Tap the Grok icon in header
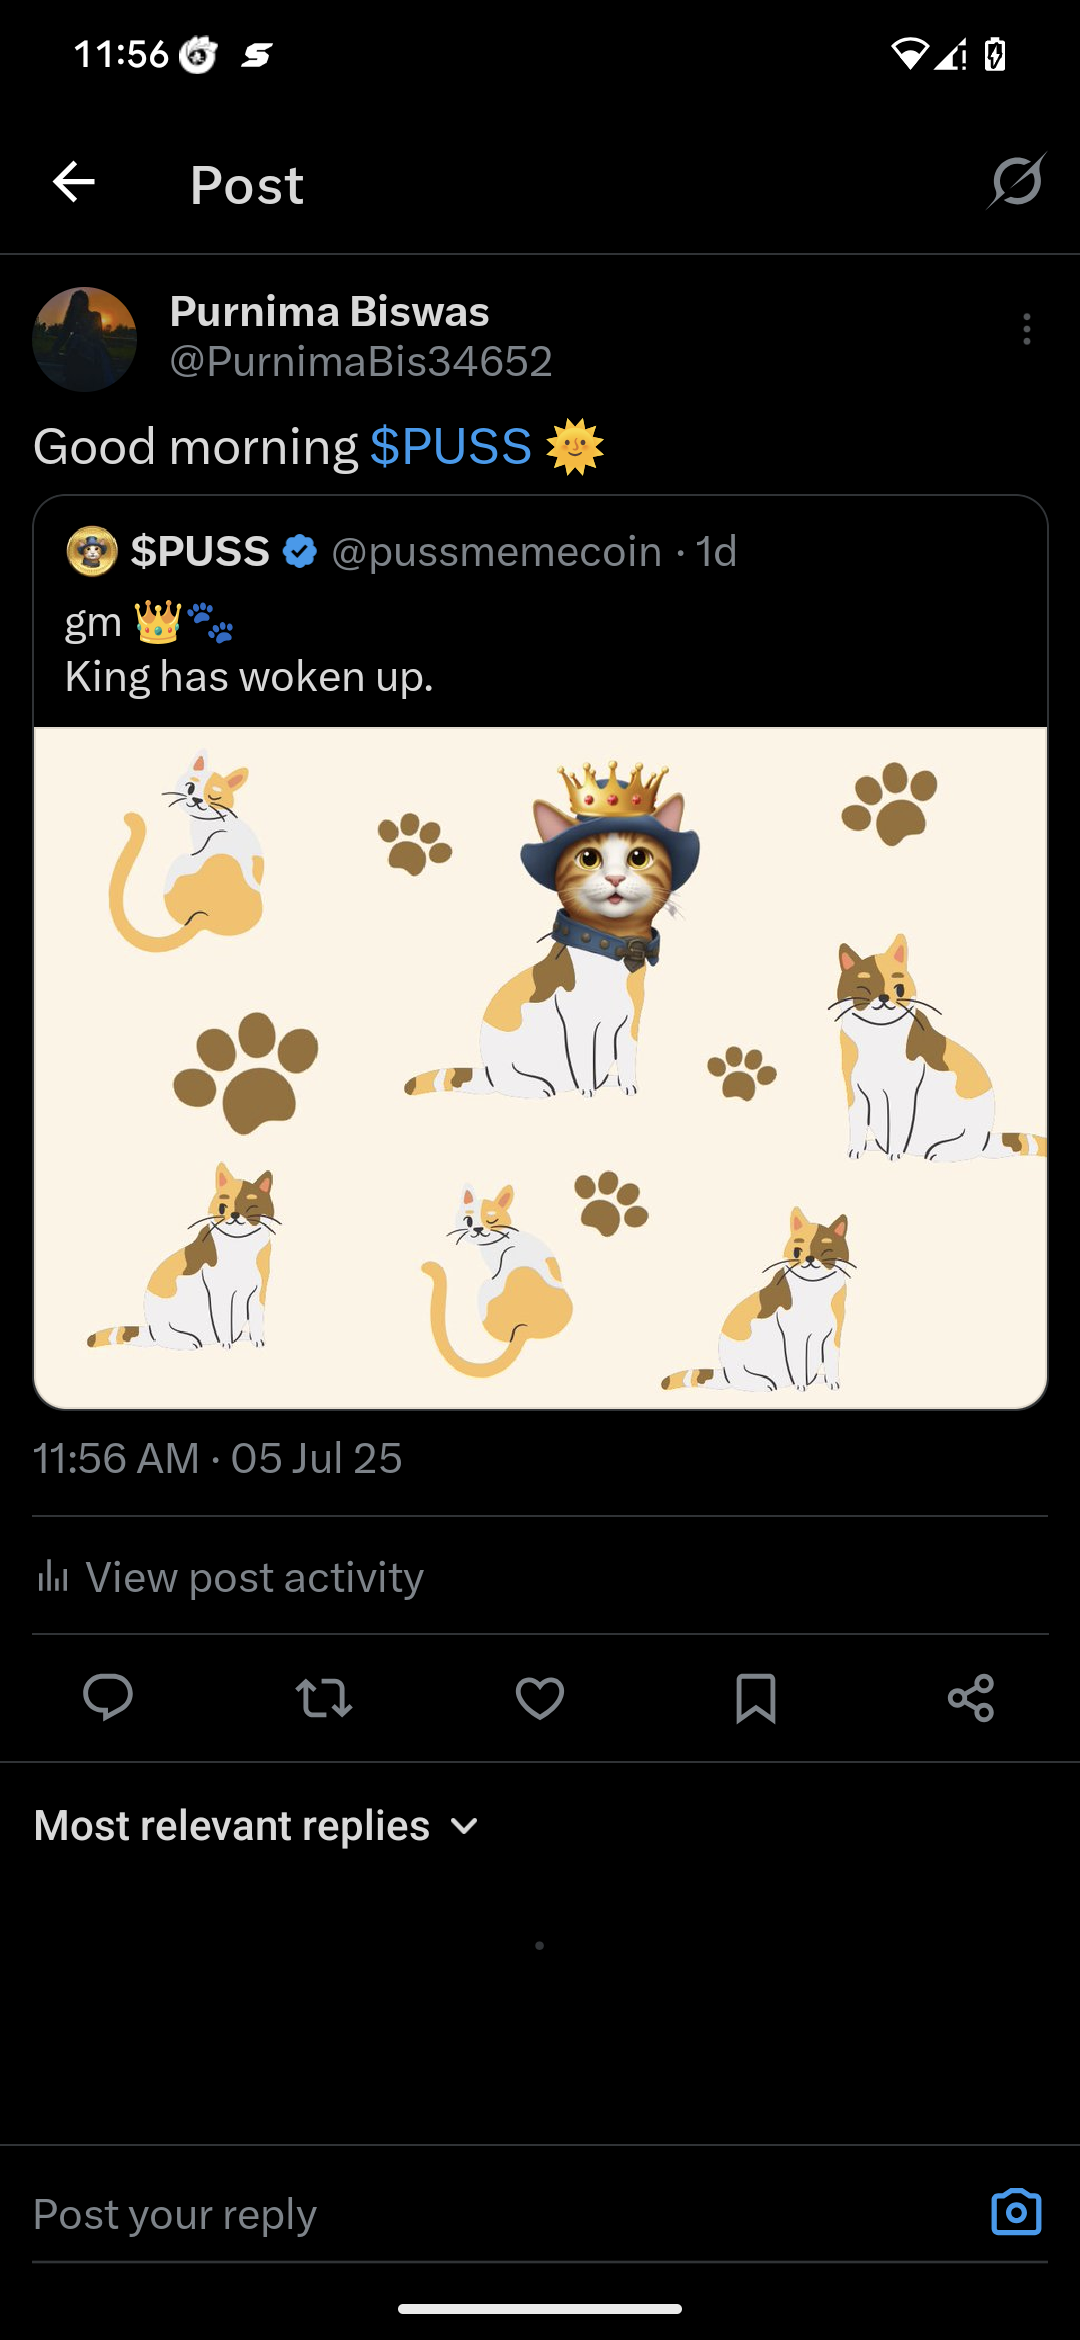 click(x=1017, y=181)
